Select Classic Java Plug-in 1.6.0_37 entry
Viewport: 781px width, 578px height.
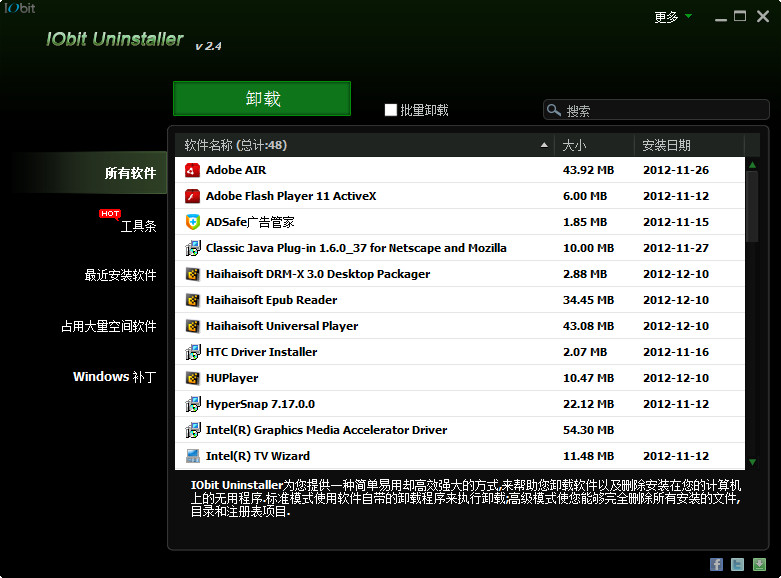click(356, 248)
